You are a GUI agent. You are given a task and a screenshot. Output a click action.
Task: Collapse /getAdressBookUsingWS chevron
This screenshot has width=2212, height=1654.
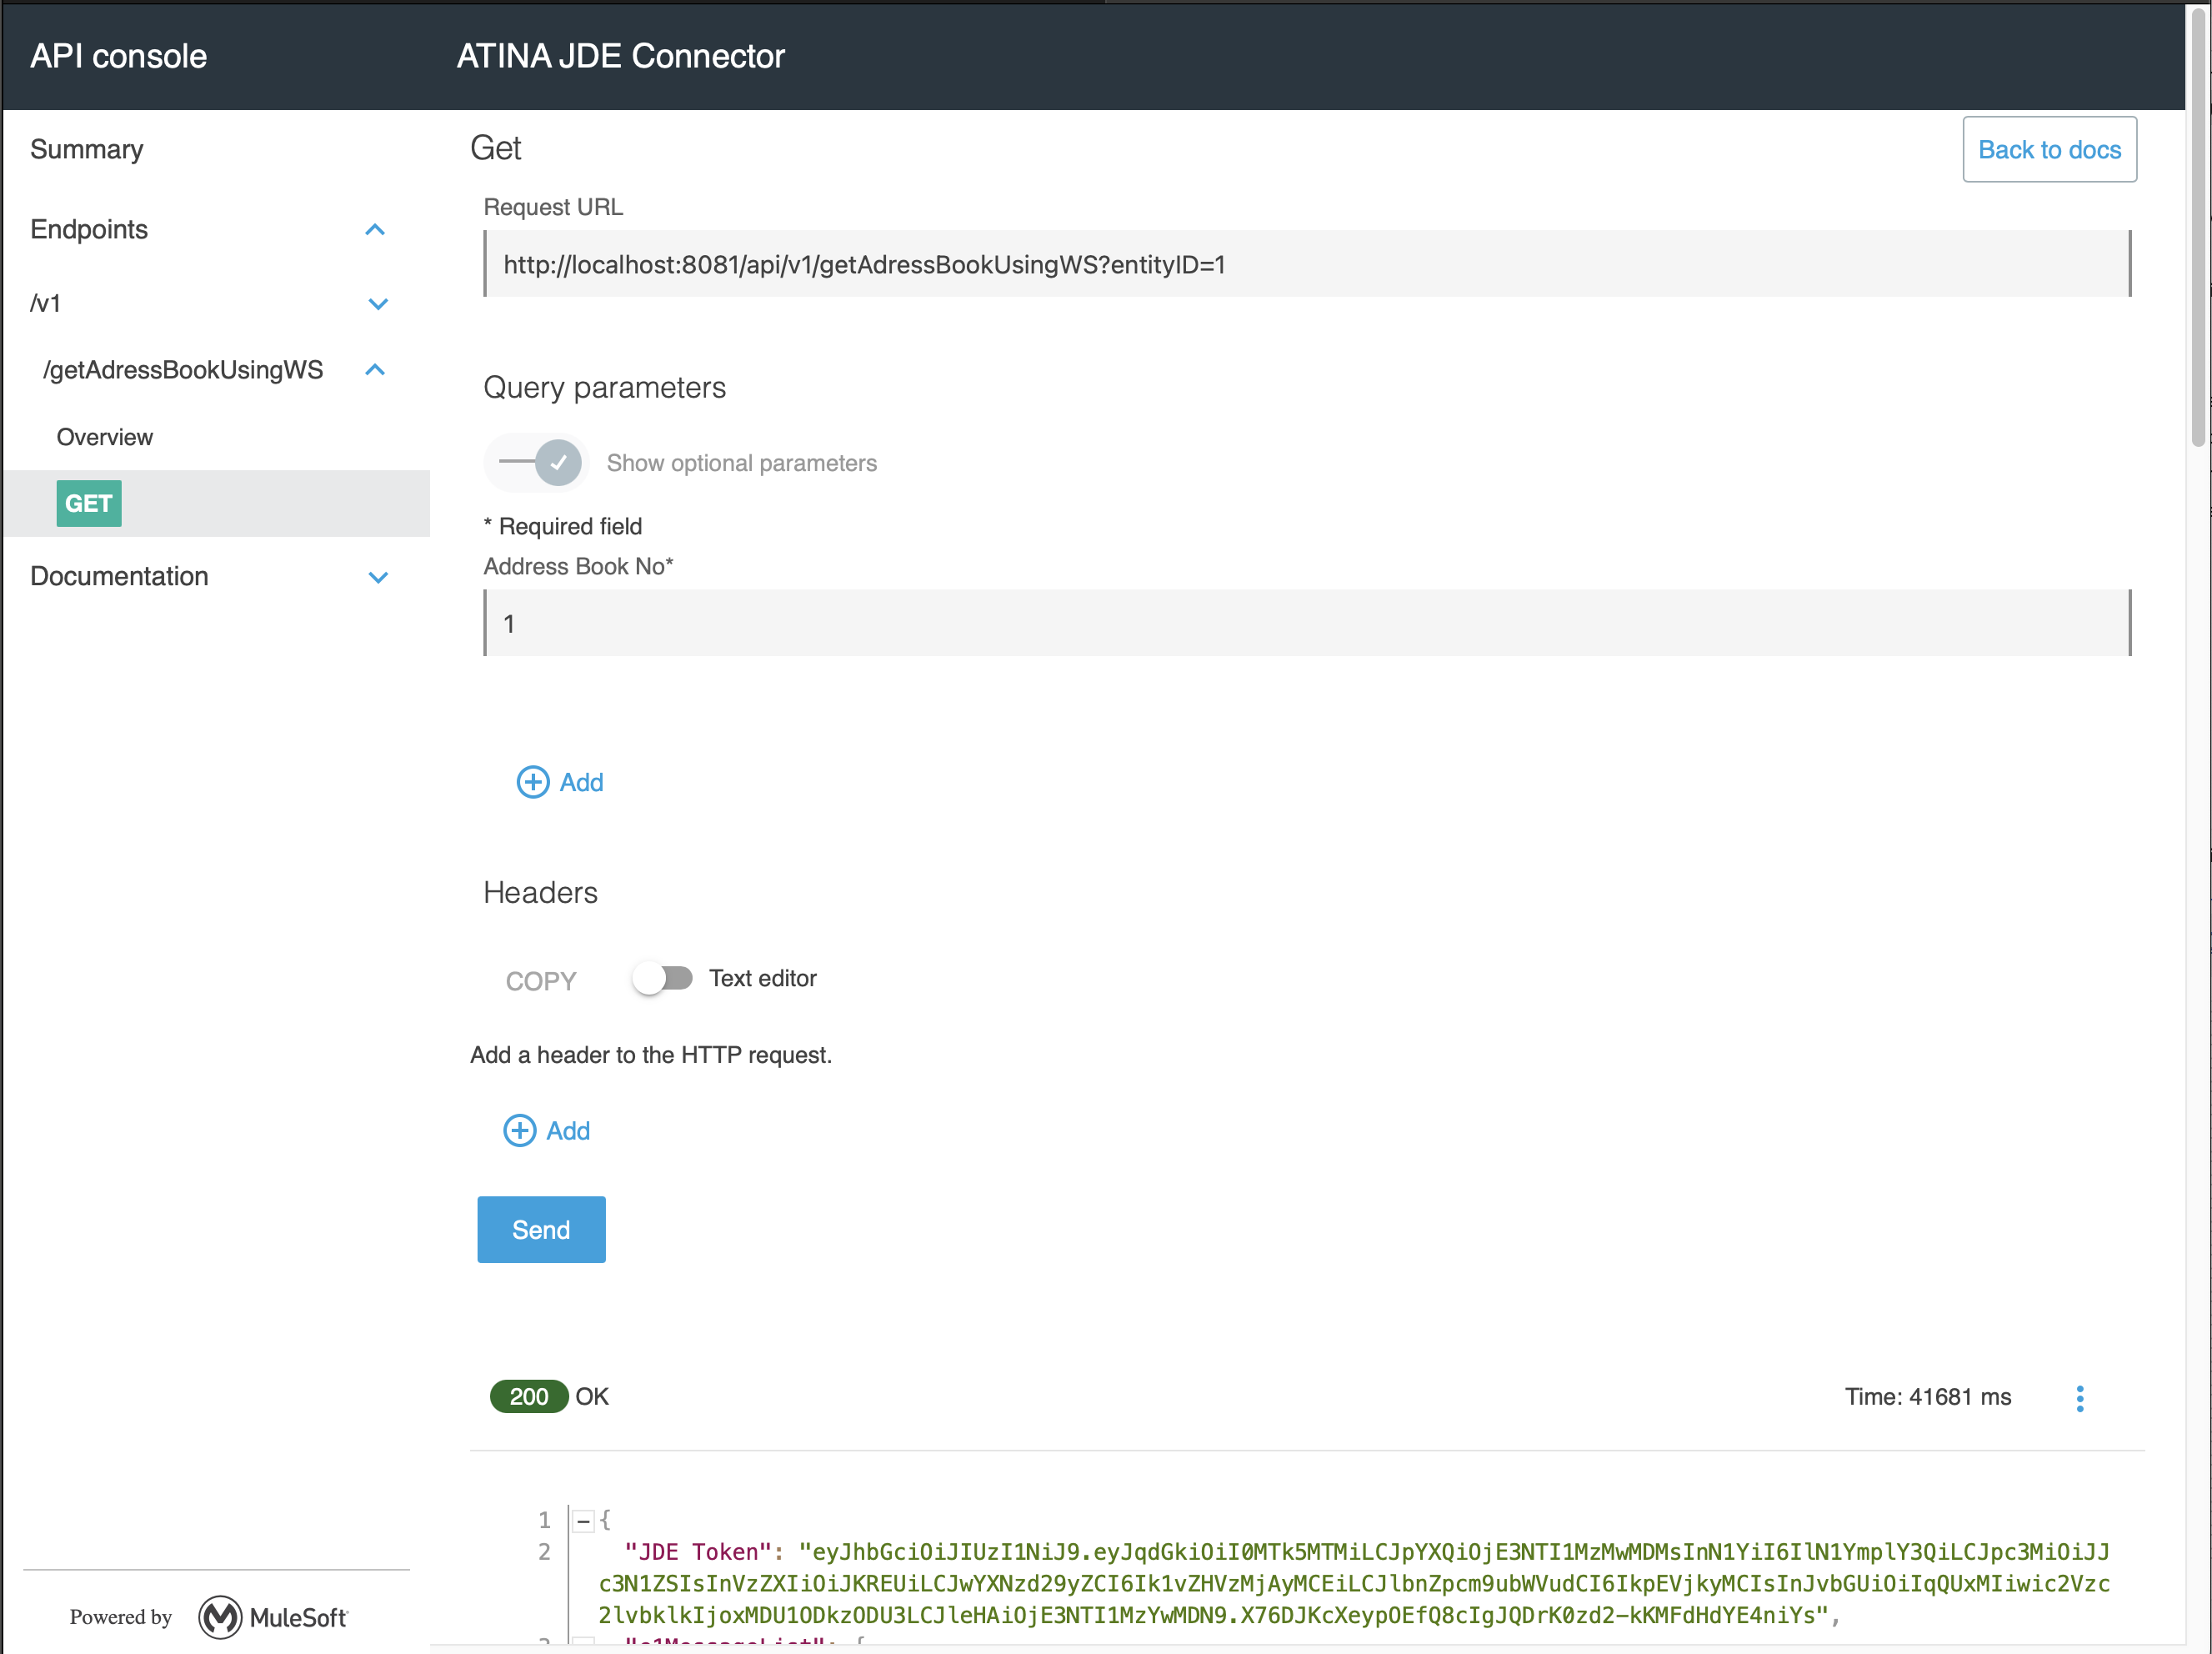point(375,370)
